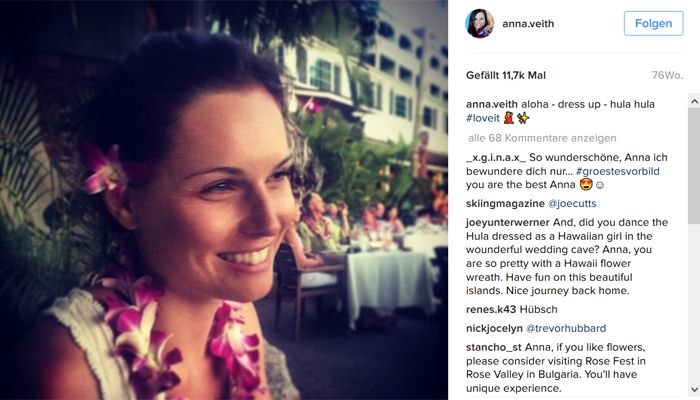This screenshot has height=400, width=700.
Task: Show alle 68 Kommentare anzeigen
Action: 542,138
